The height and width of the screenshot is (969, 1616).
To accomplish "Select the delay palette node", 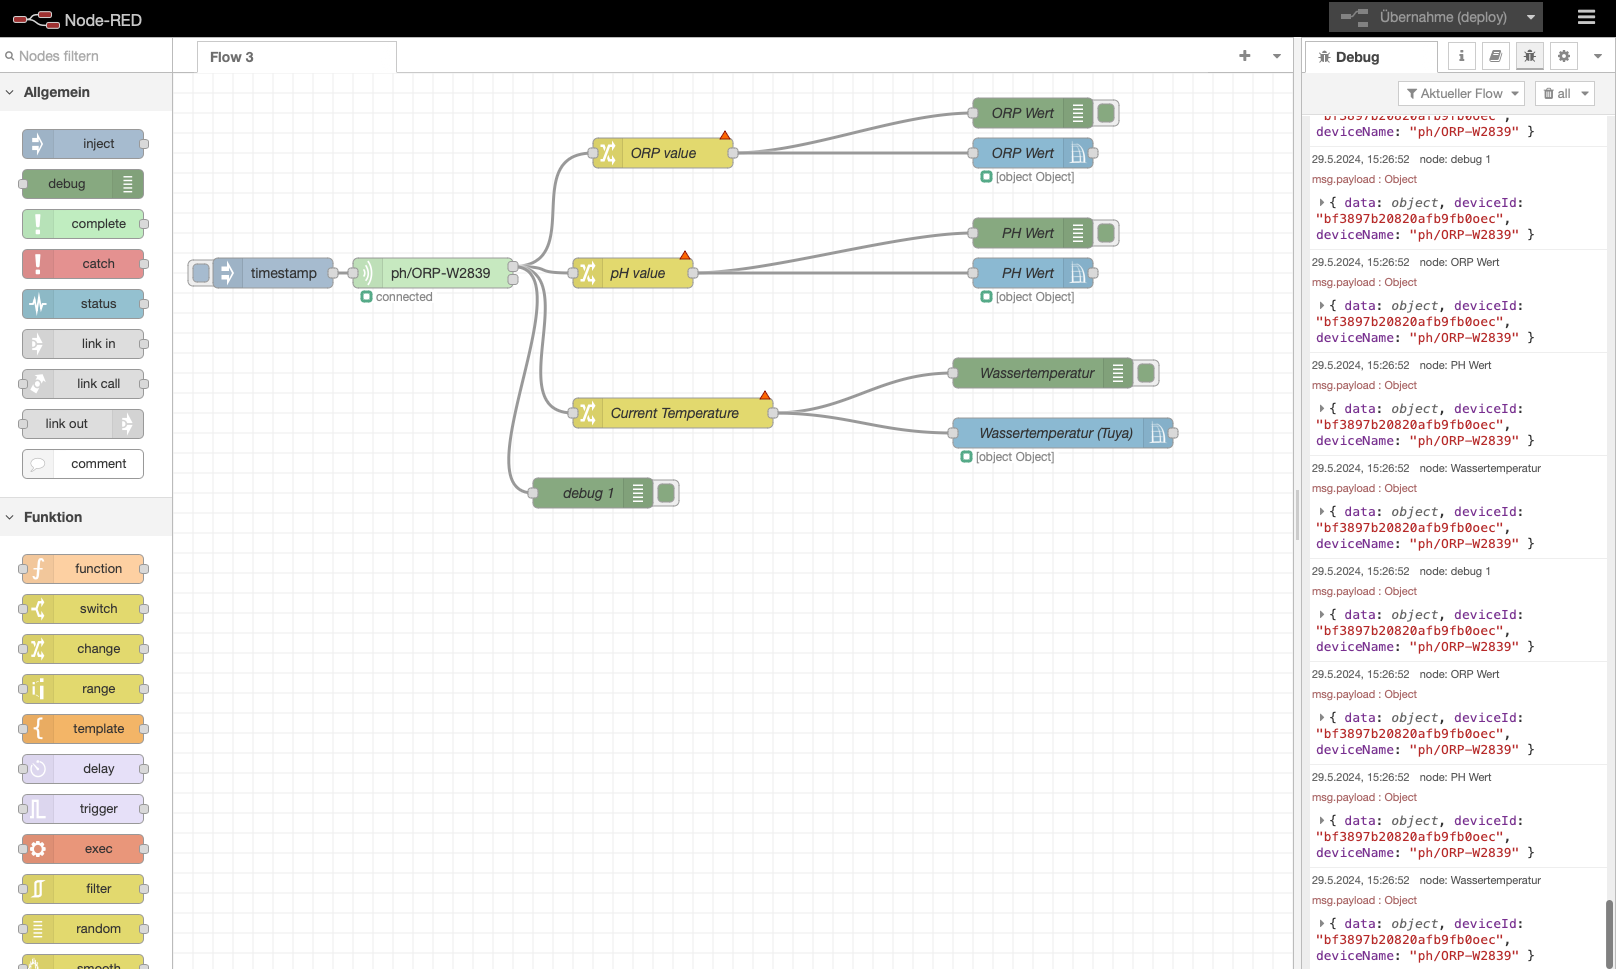I will coord(83,769).
